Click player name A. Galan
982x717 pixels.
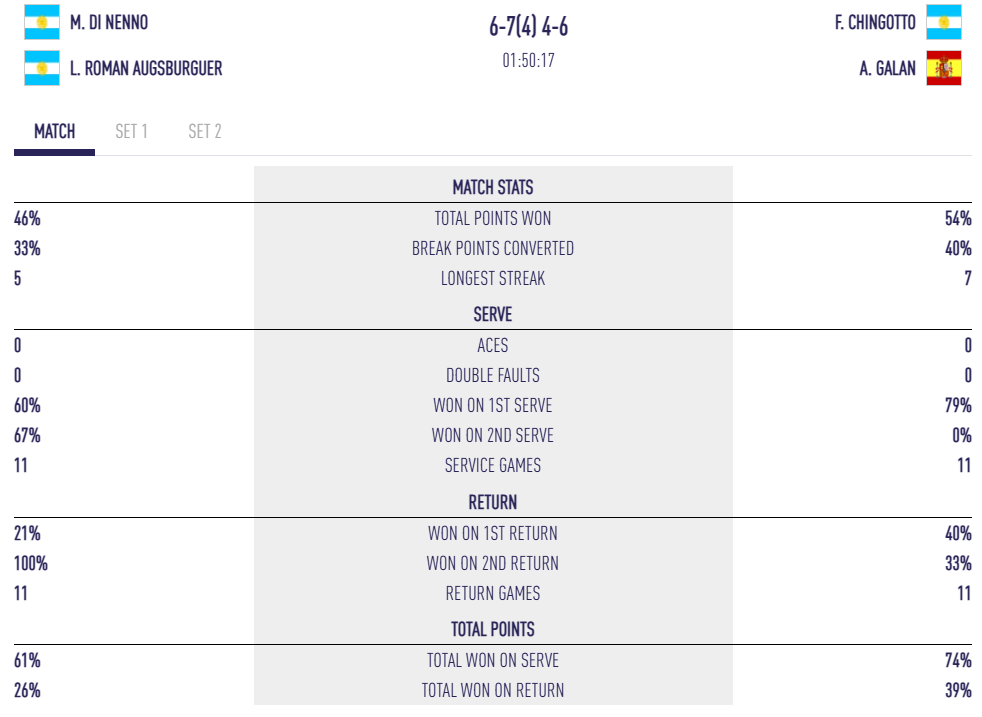[887, 68]
